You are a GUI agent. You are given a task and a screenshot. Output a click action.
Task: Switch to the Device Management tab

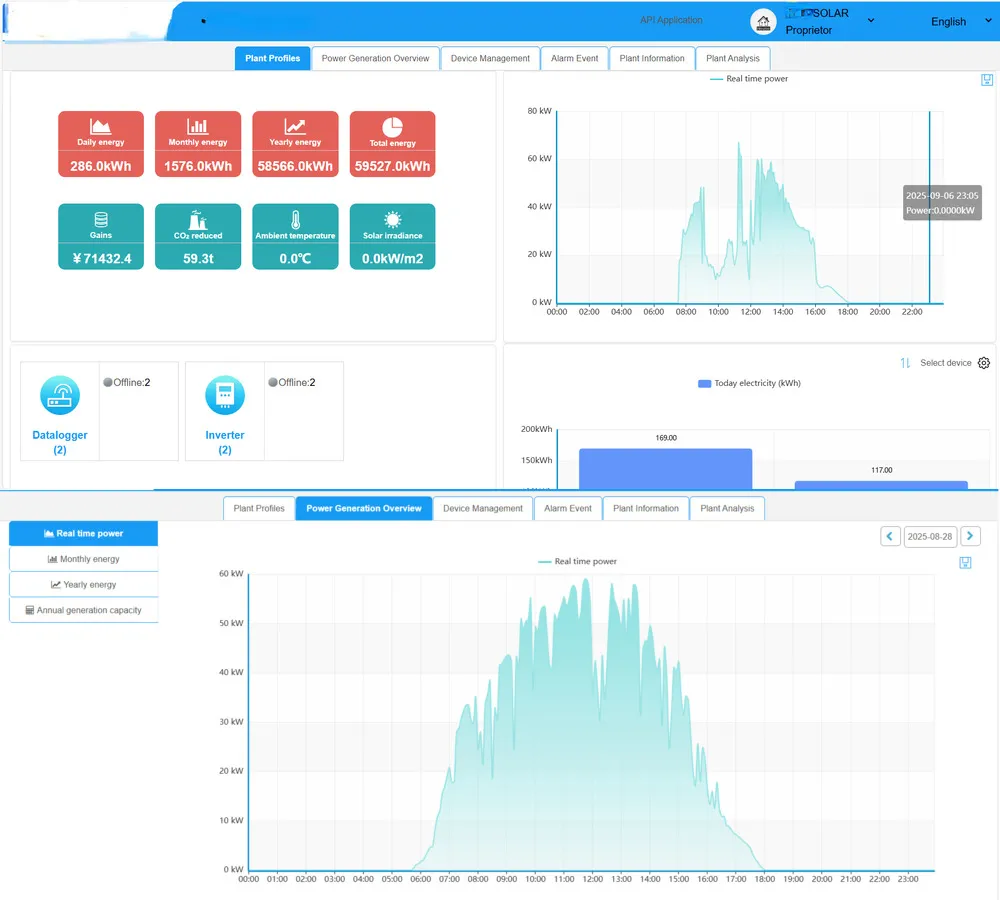click(490, 58)
